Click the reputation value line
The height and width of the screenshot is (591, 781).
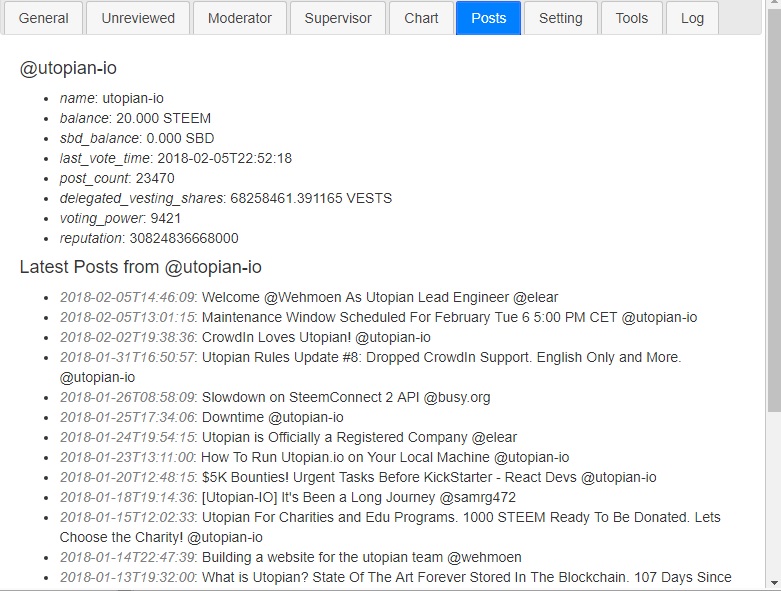click(x=149, y=238)
